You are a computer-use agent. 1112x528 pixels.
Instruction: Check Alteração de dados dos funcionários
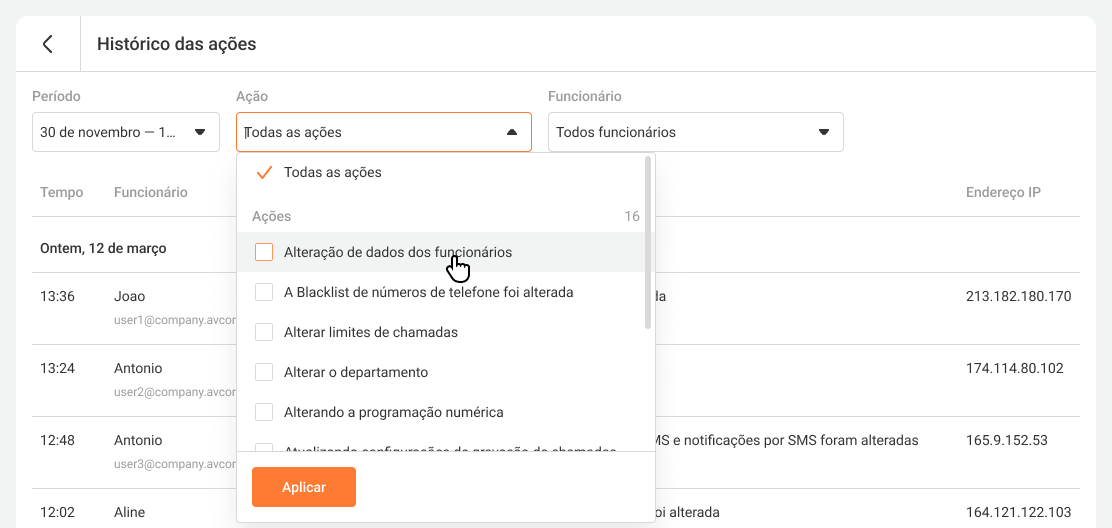264,252
